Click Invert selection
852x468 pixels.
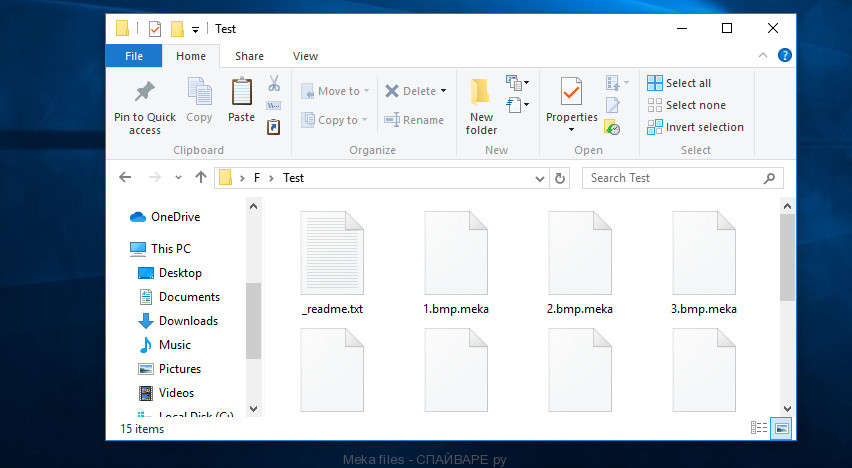(696, 127)
